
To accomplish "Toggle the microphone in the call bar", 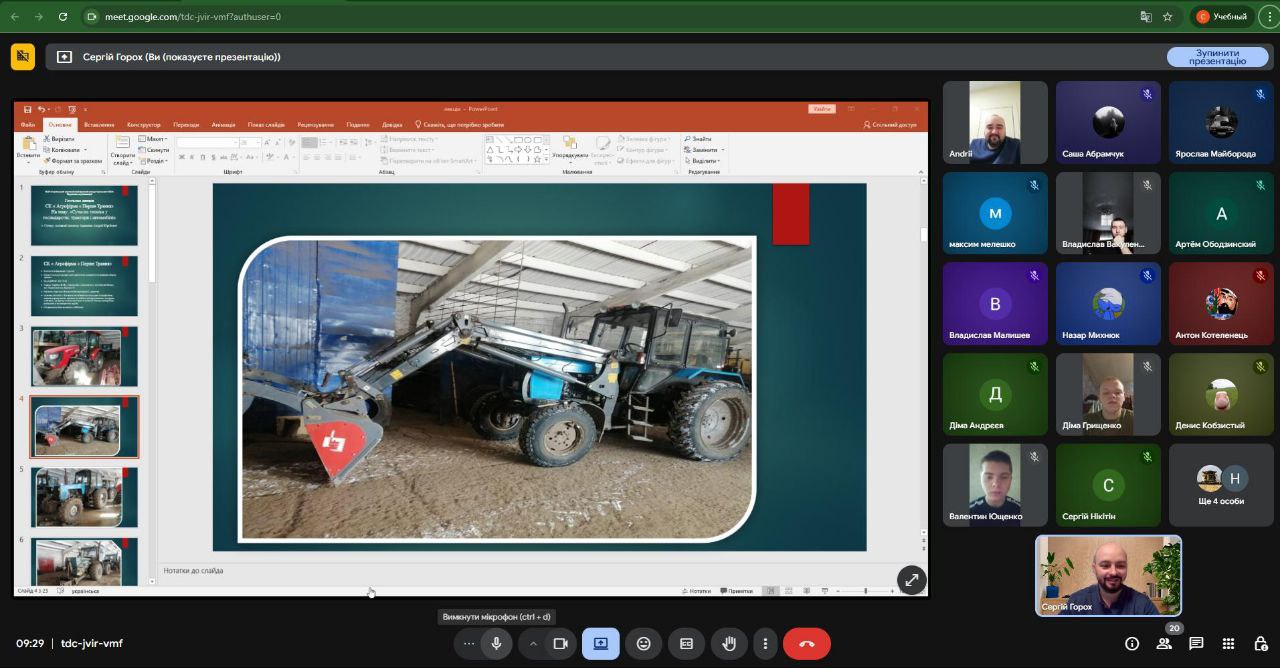I will [x=496, y=644].
